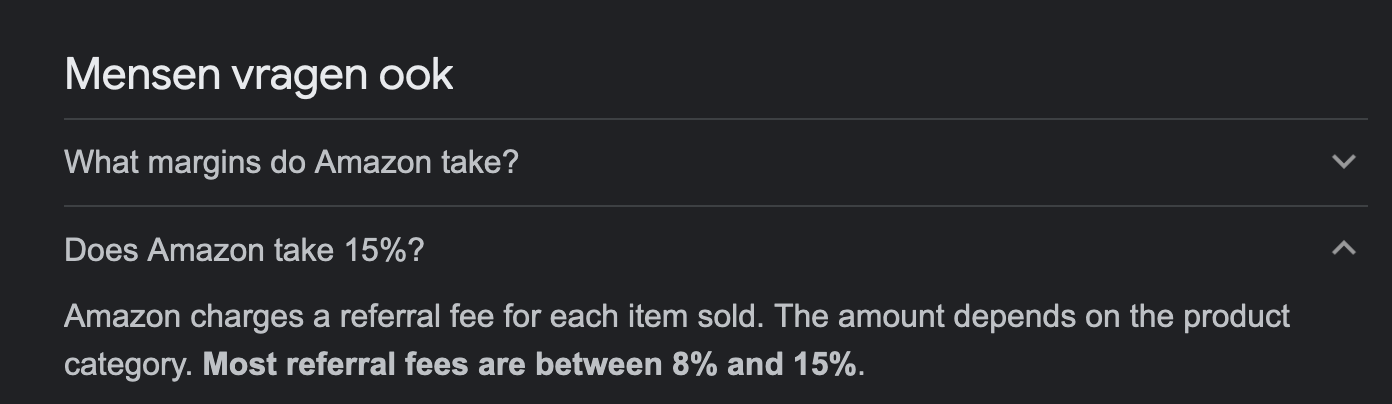
Task: Click "product" at end of answer's first line
Action: point(1236,317)
